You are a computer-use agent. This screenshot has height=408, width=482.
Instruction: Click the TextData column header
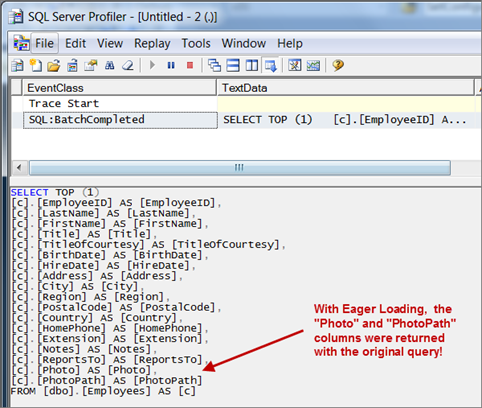(345, 88)
